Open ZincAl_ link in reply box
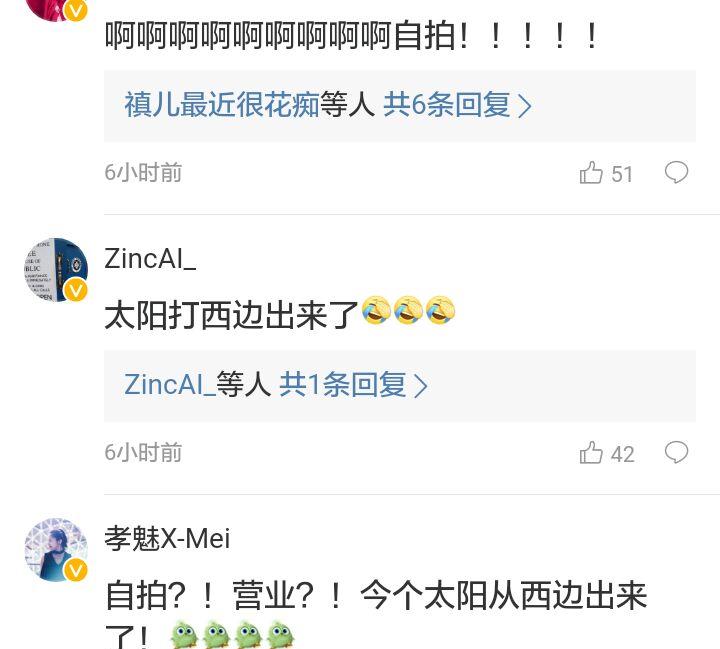The height and width of the screenshot is (649, 720). point(170,384)
